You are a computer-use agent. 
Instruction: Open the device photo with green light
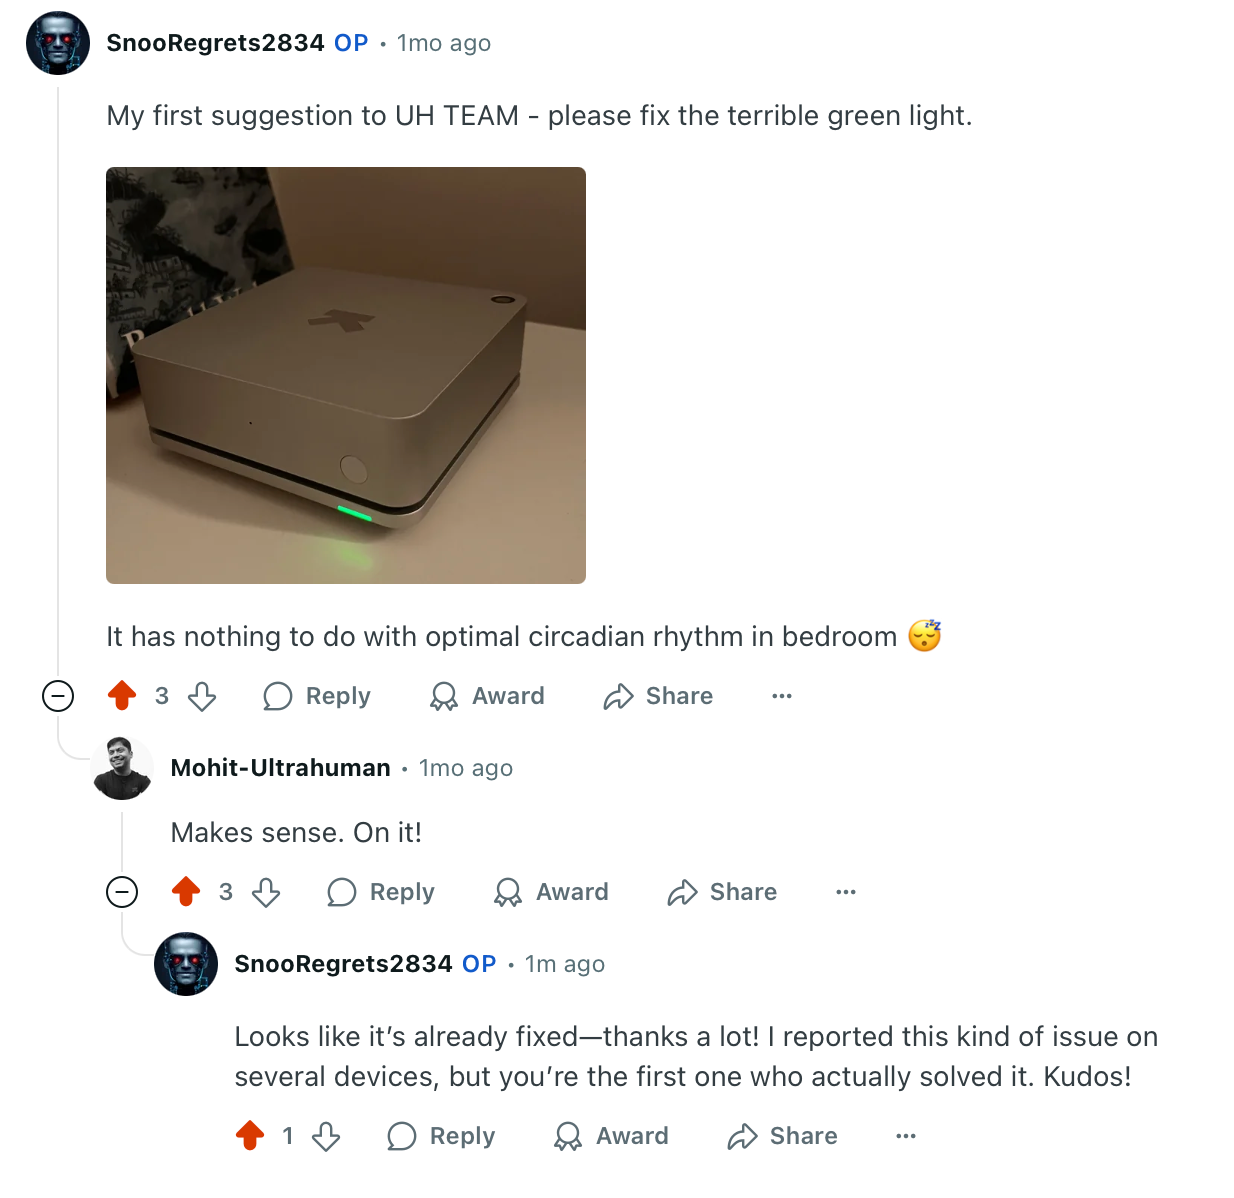click(346, 375)
